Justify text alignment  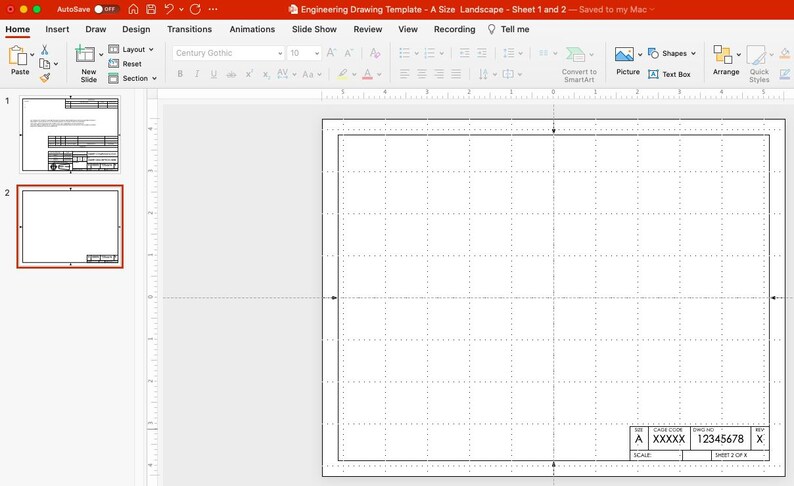(x=456, y=74)
